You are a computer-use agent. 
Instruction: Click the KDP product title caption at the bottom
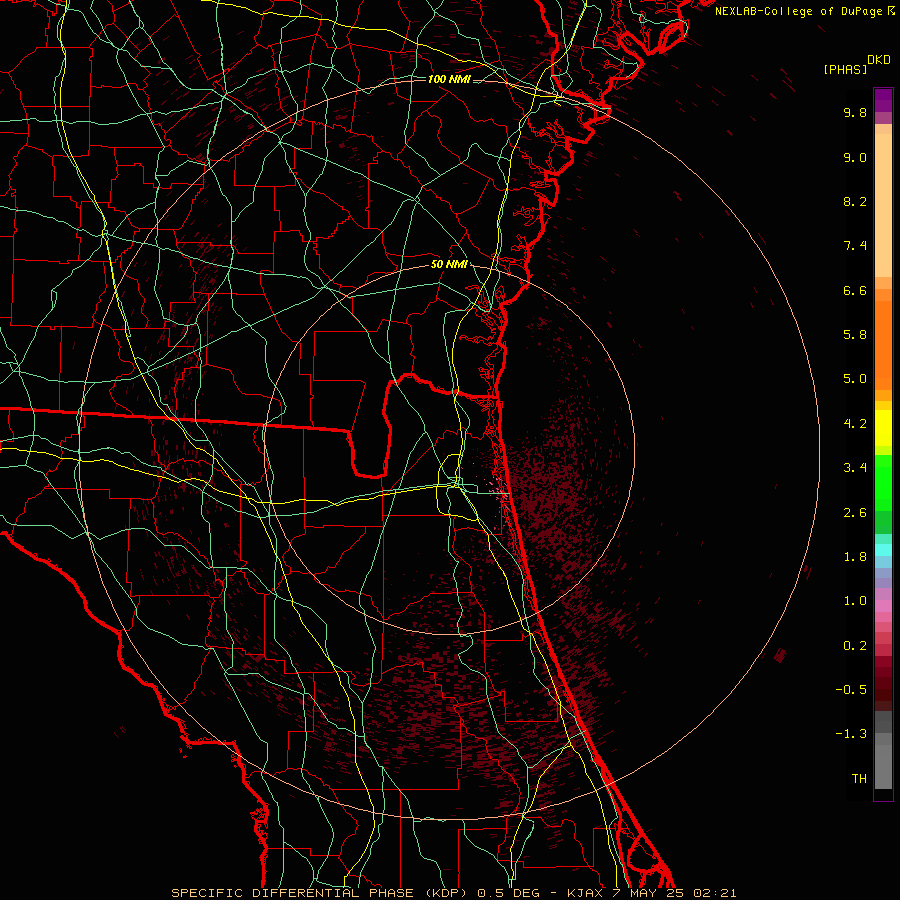click(x=453, y=893)
